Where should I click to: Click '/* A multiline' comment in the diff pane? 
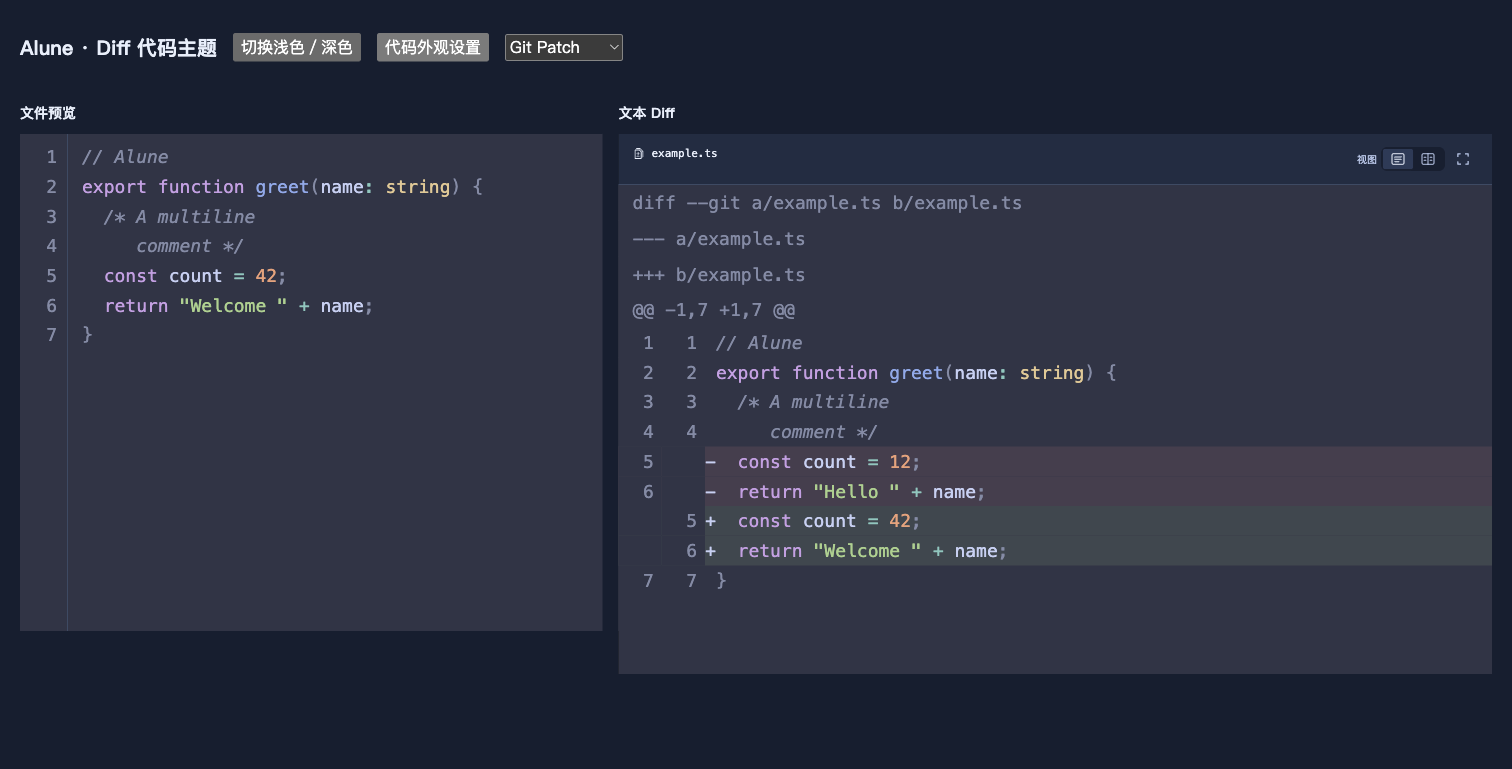[813, 402]
